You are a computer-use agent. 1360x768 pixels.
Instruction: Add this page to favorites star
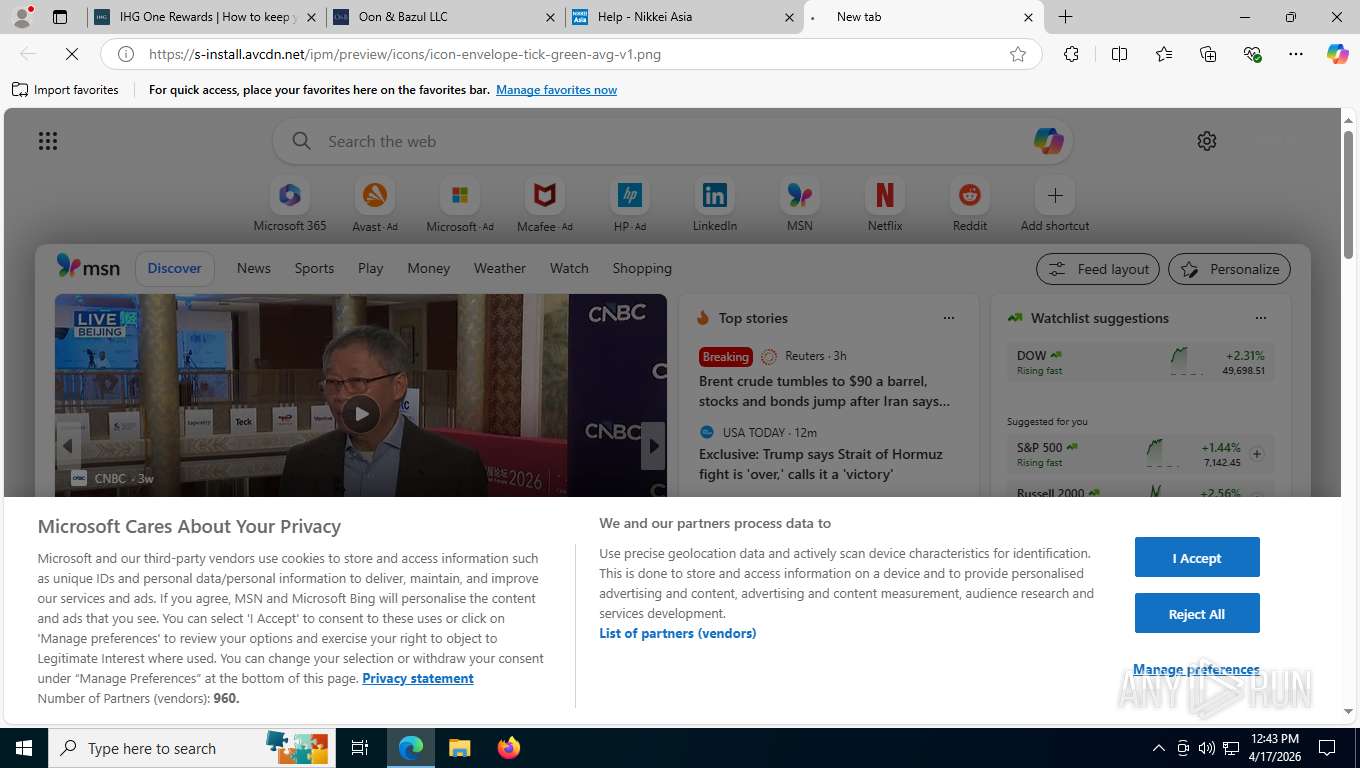tap(1018, 54)
